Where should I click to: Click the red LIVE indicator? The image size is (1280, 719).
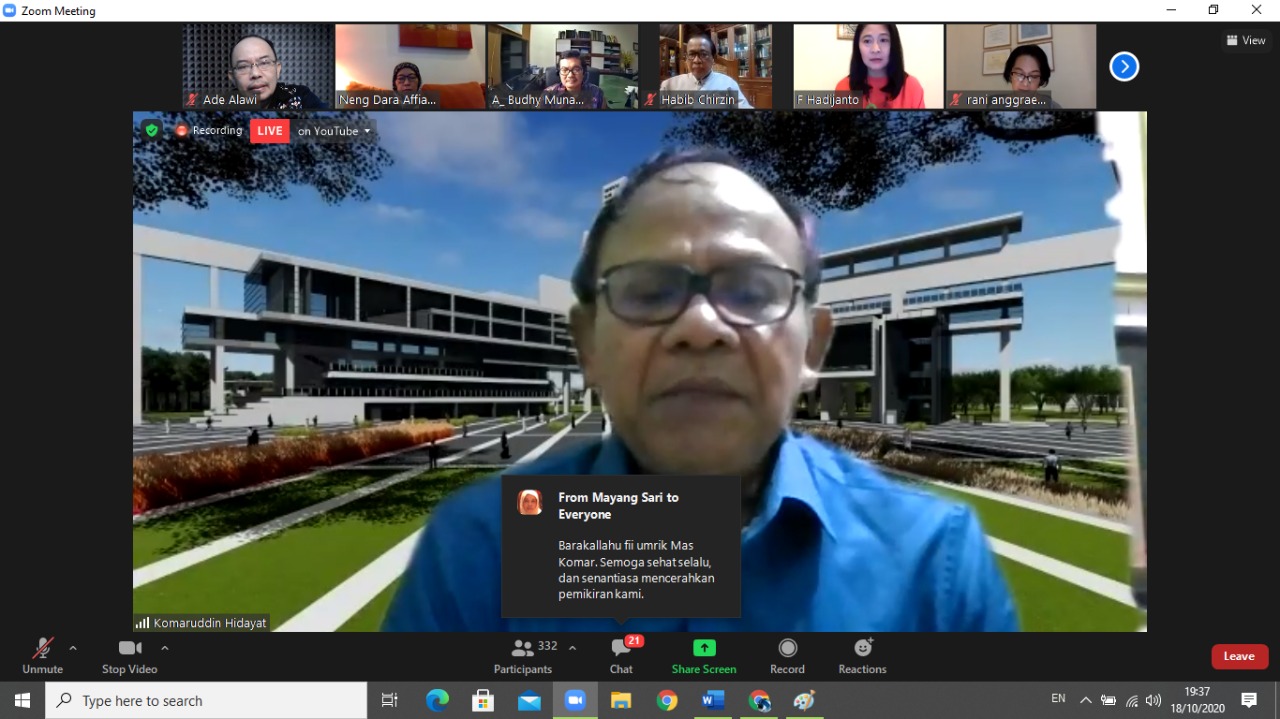click(x=269, y=131)
